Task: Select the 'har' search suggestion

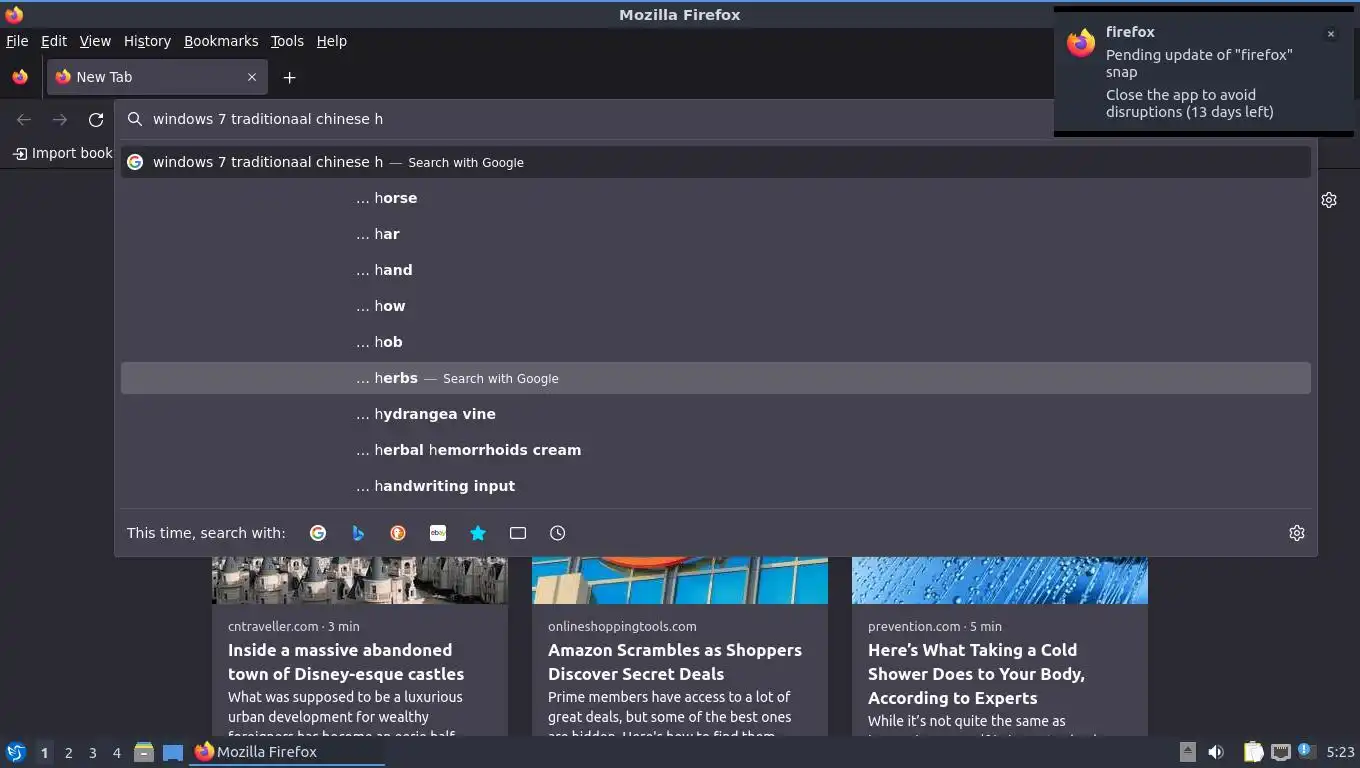Action: point(716,234)
